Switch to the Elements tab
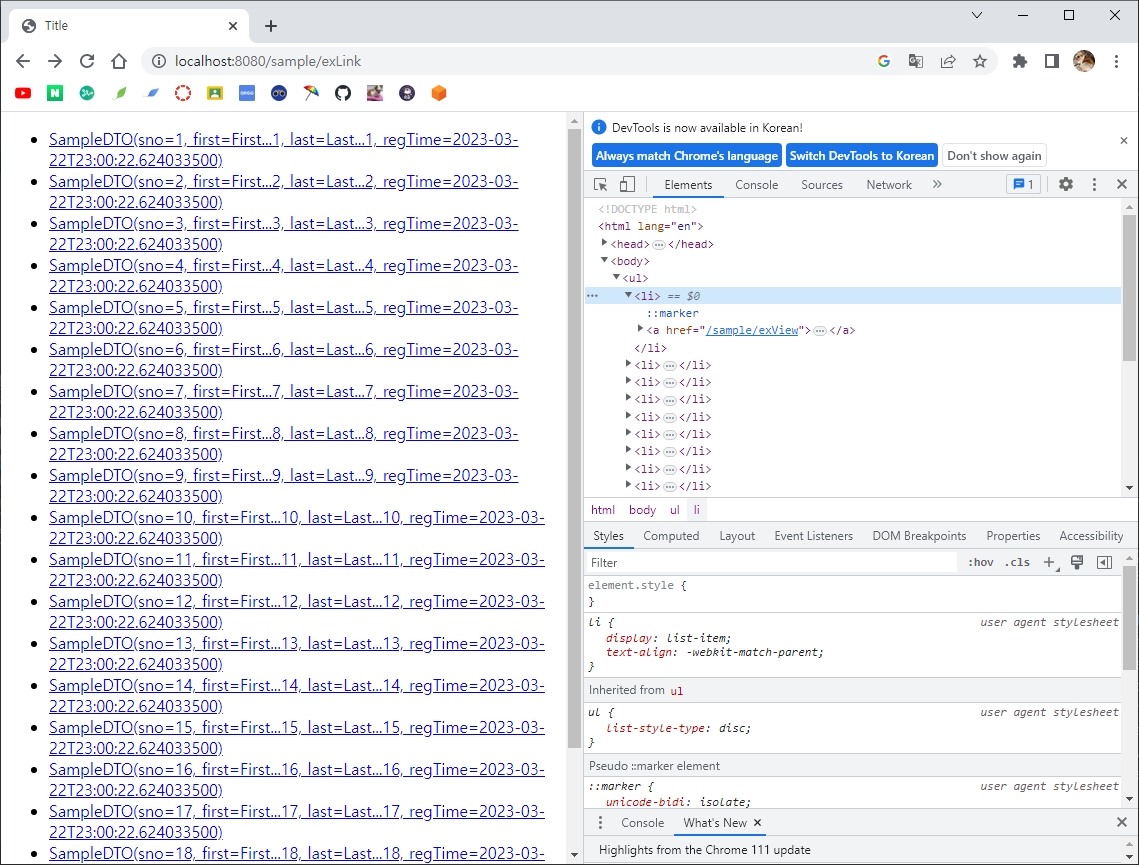The image size is (1139, 865). click(x=688, y=184)
